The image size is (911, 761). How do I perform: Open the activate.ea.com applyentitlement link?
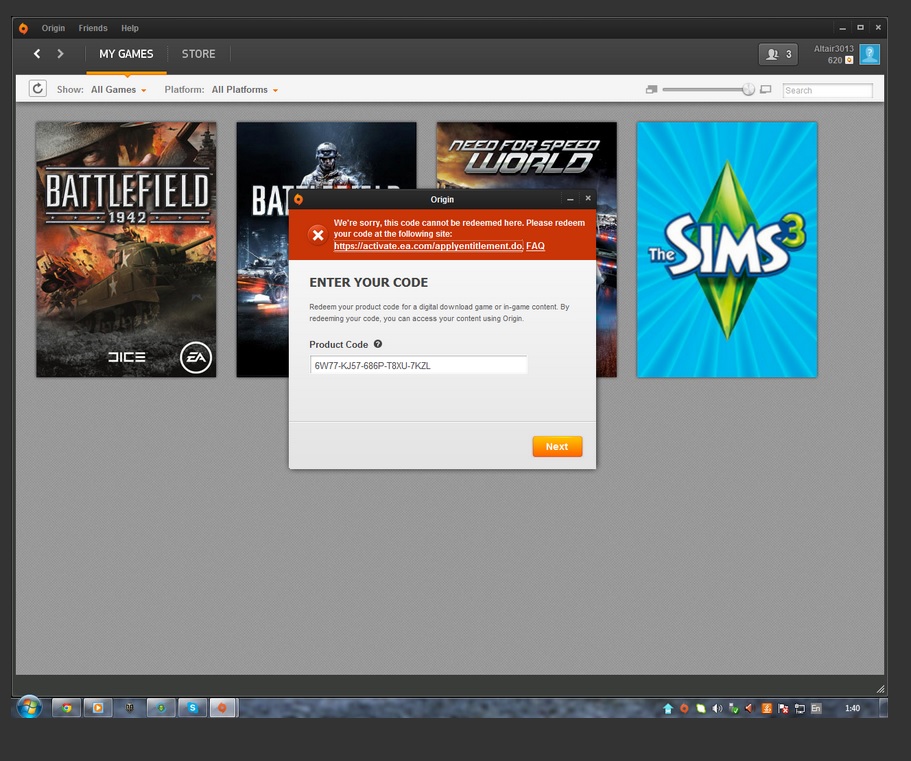coord(428,246)
